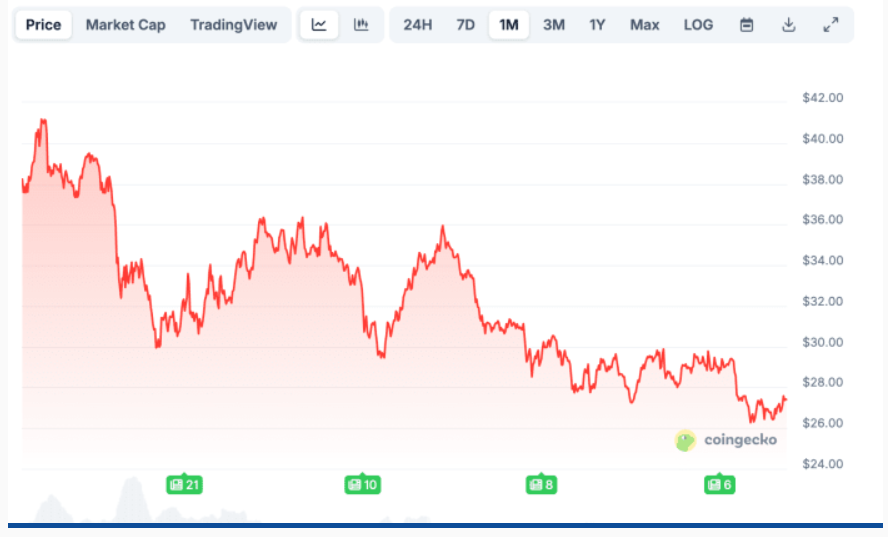Change range to 3M
The width and height of the screenshot is (888, 537).
click(553, 25)
